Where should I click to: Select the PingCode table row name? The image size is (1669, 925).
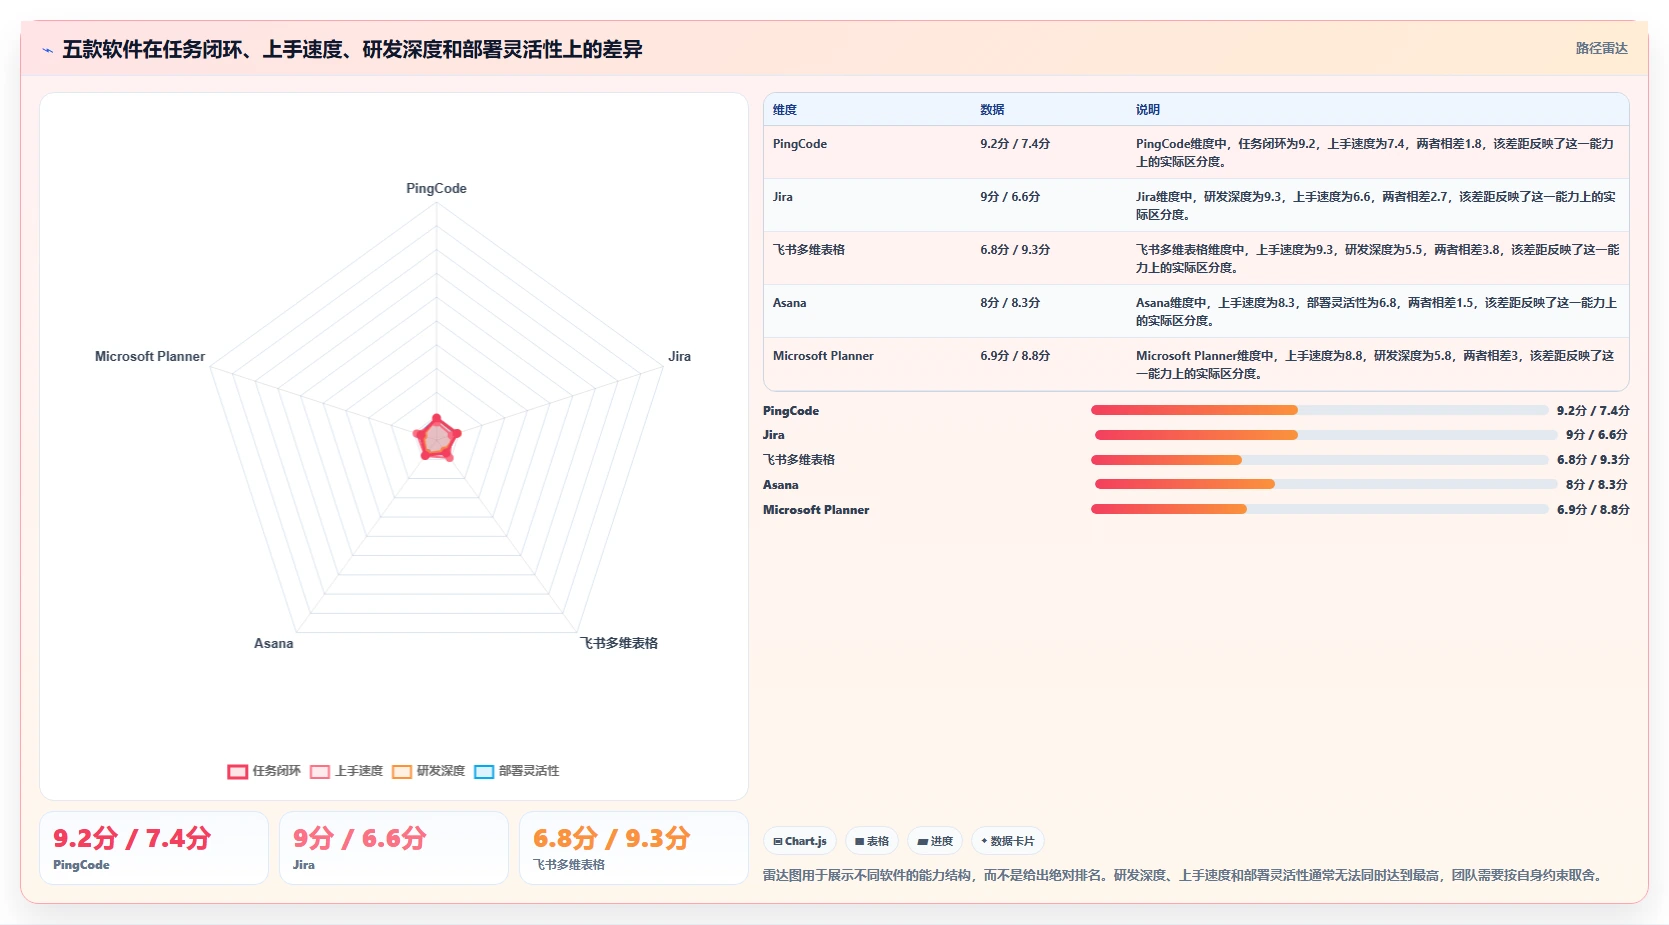[800, 144]
